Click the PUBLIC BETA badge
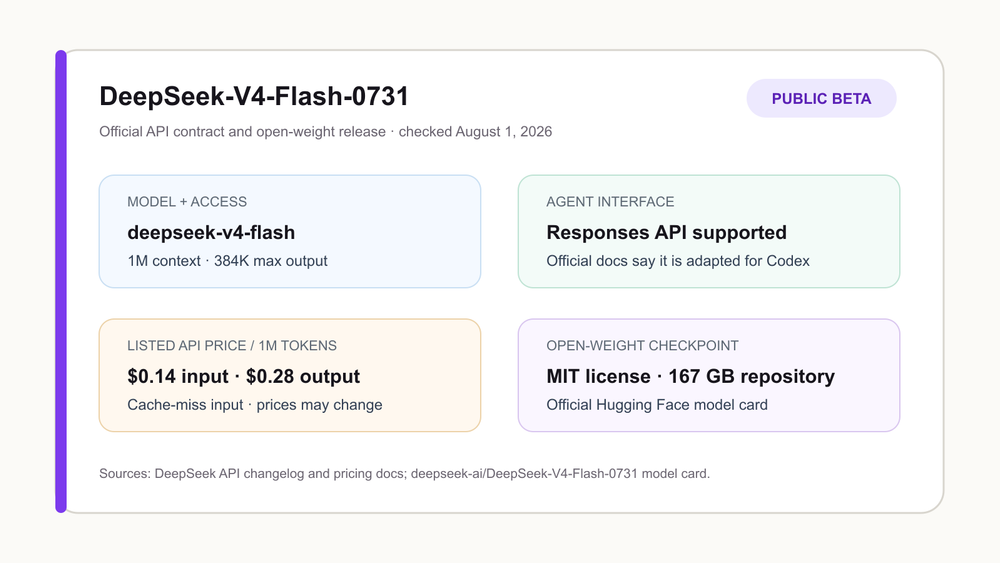 pos(821,98)
